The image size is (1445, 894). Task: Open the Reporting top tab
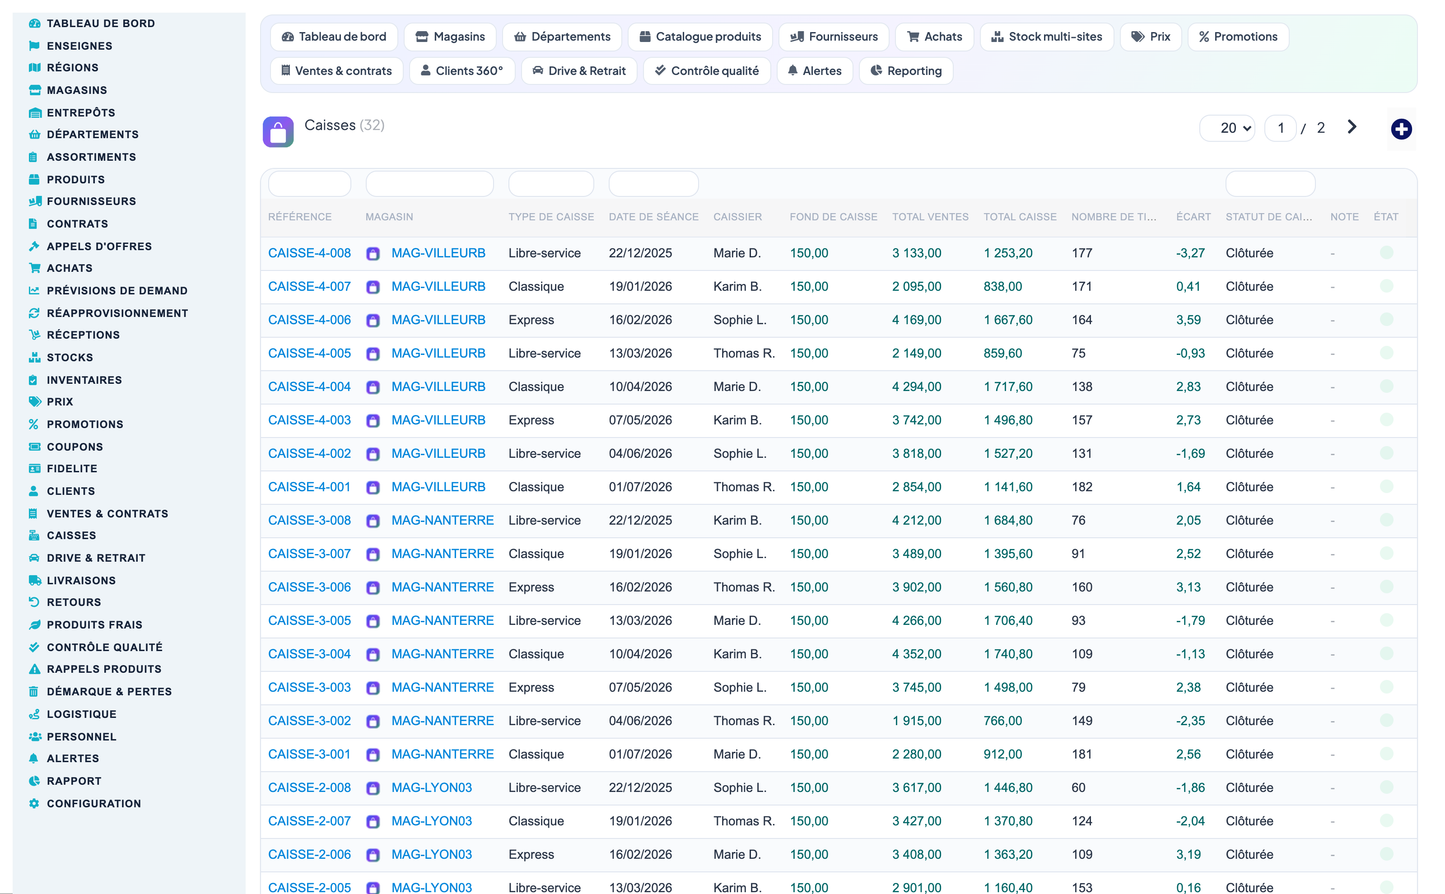(x=906, y=71)
